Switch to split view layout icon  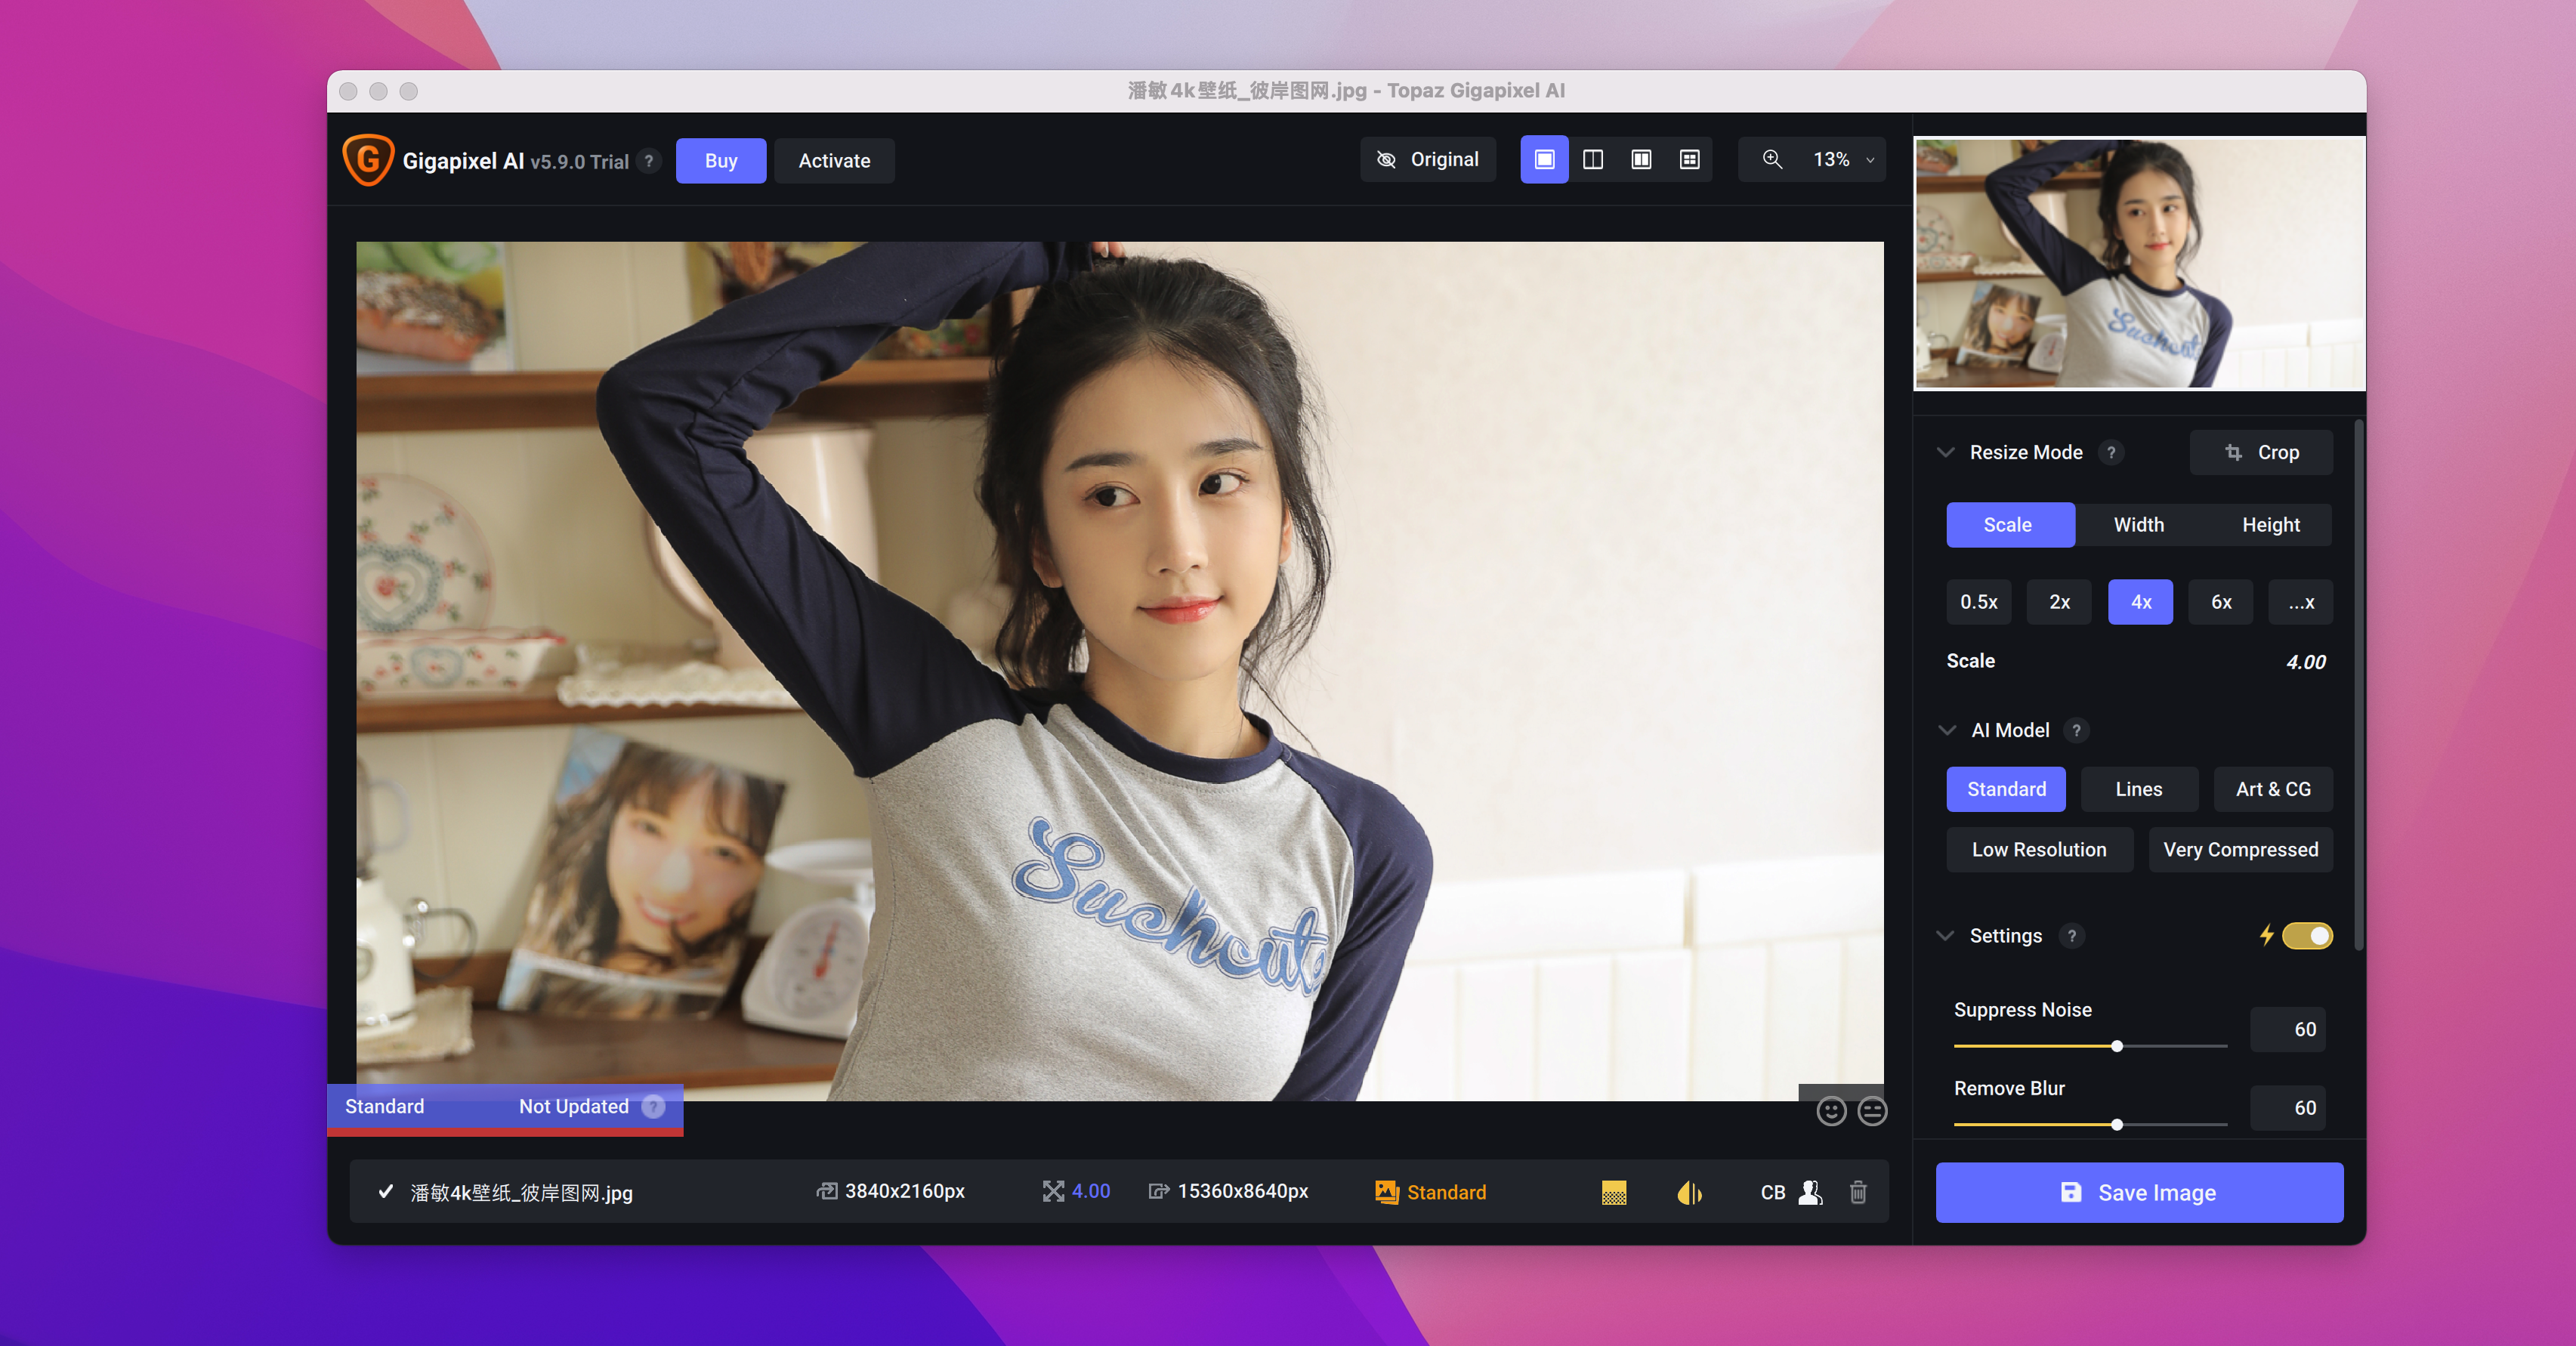pos(1593,160)
